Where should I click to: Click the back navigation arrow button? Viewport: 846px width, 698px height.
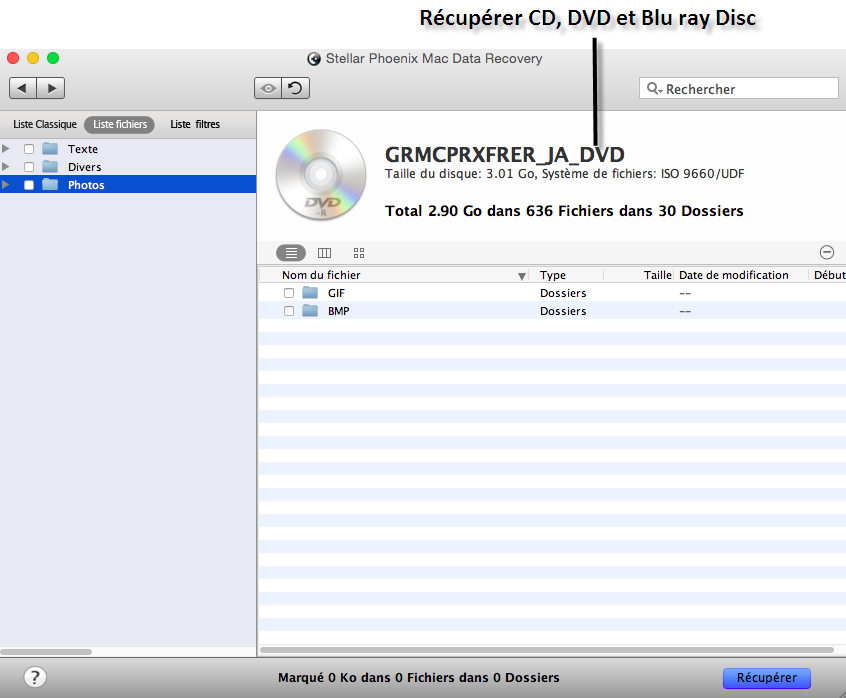tap(23, 88)
